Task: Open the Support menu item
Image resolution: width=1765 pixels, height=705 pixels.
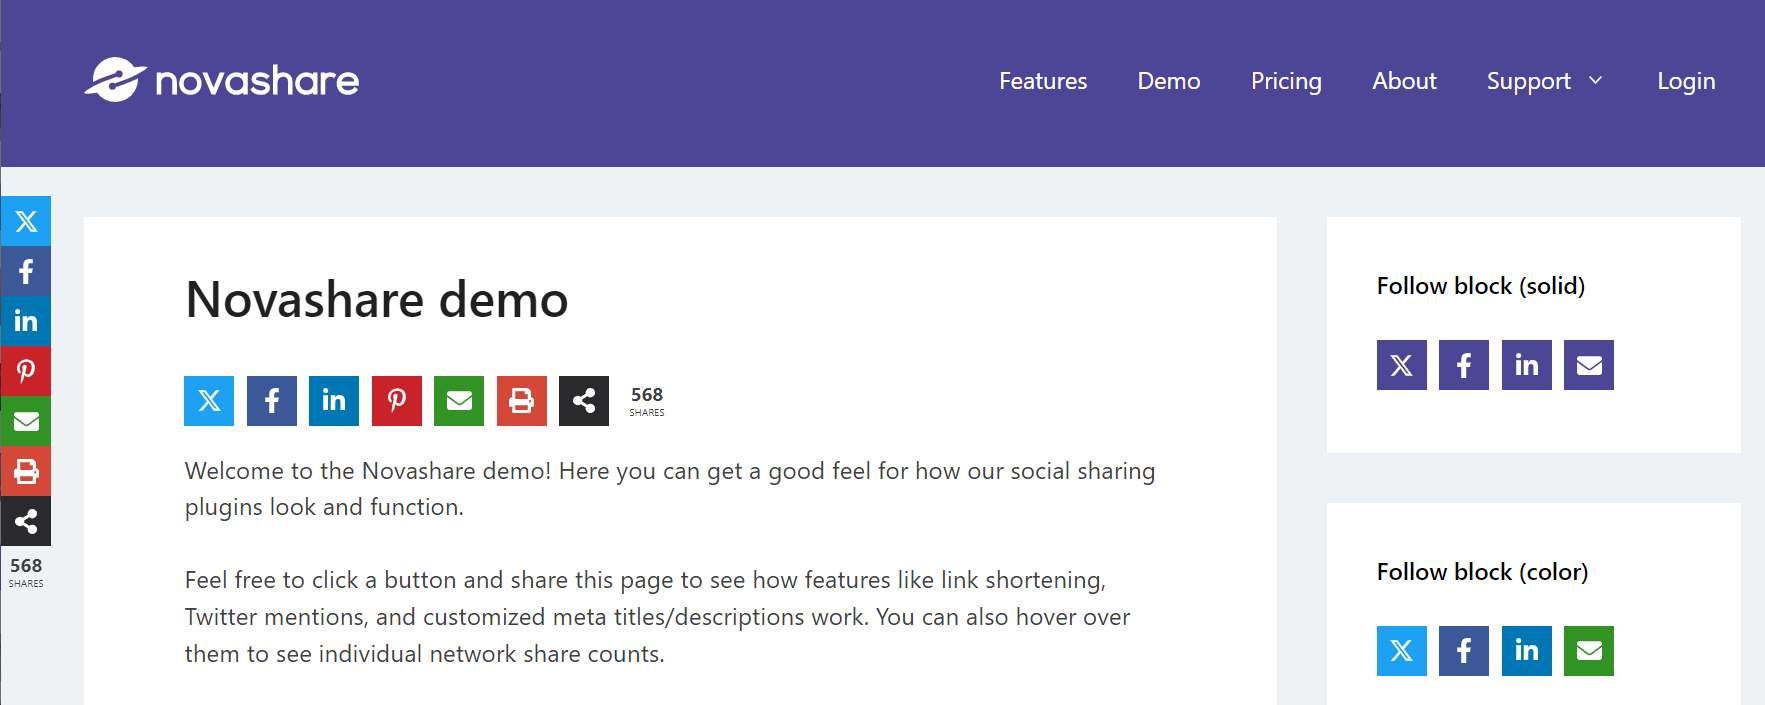Action: [x=1528, y=81]
